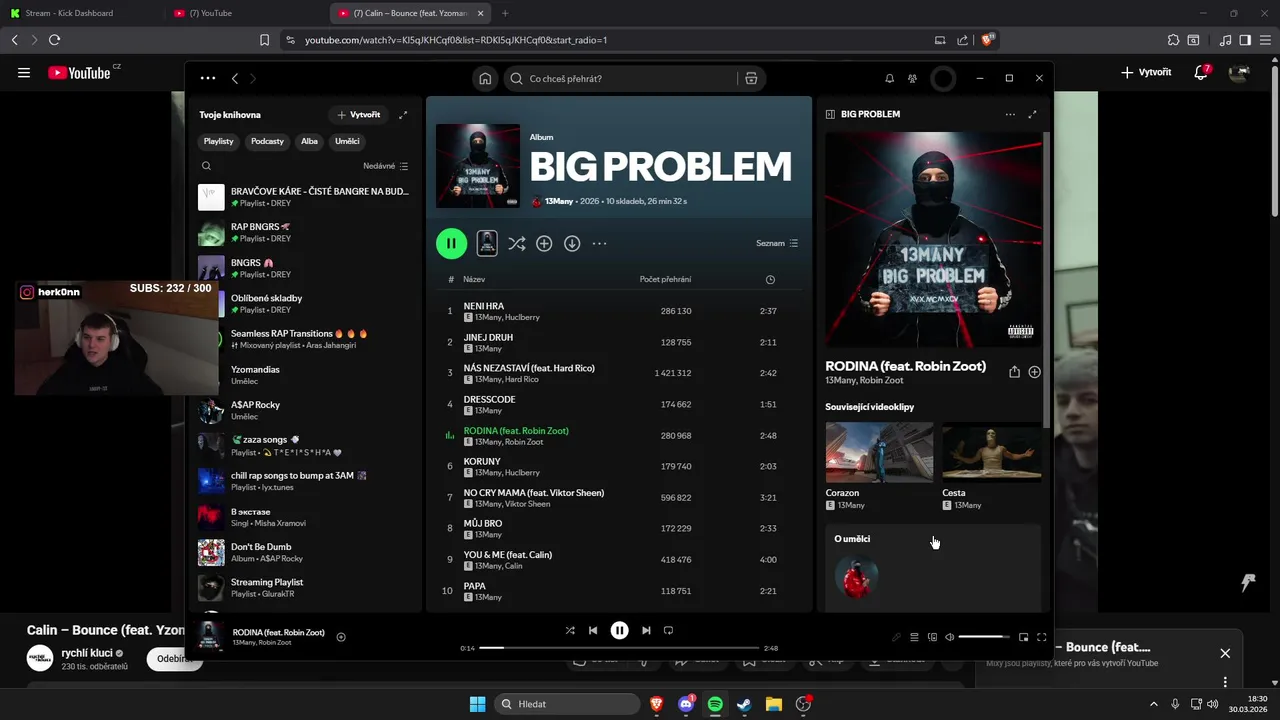Click Vytvořit button in Spotify library
The image size is (1280, 720).
click(358, 115)
